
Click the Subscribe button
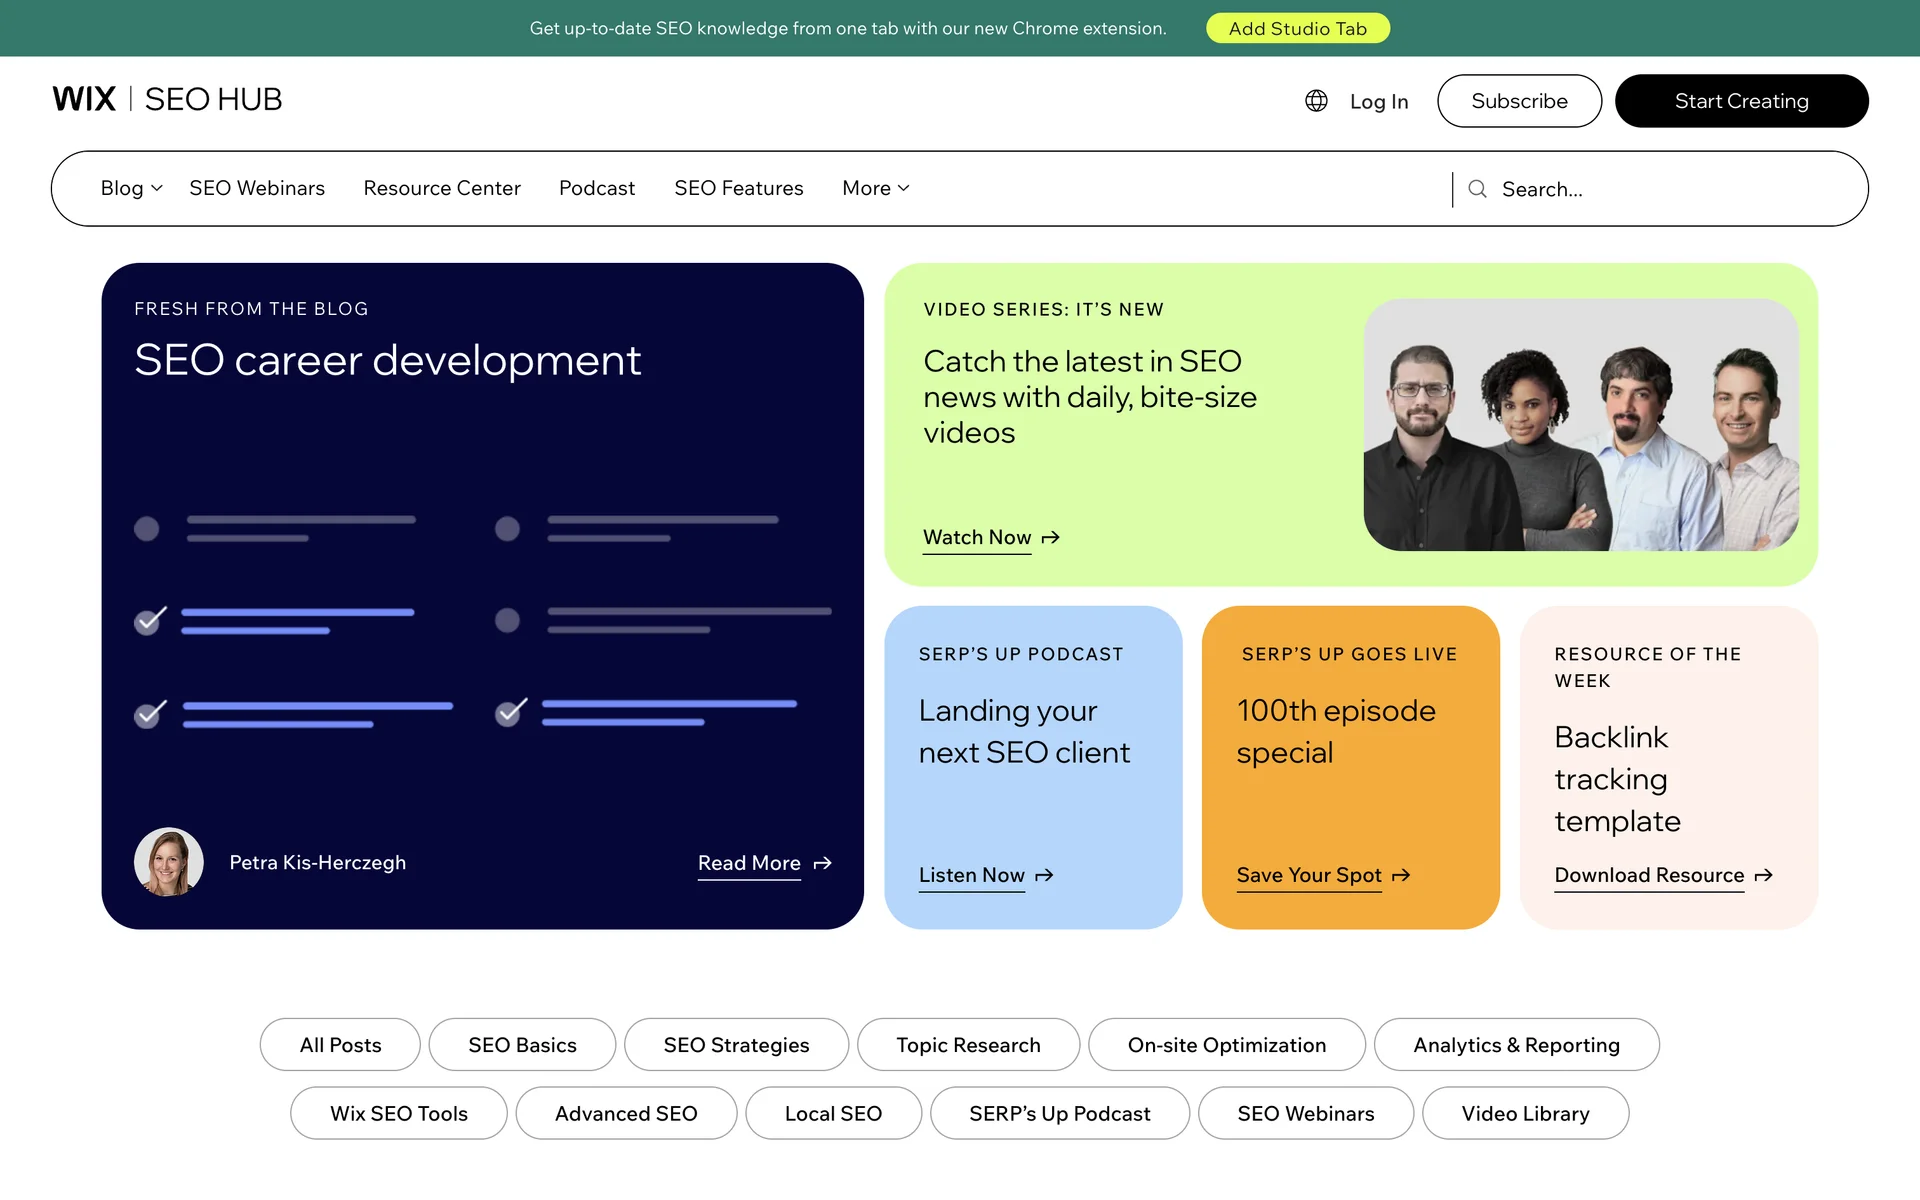(1519, 101)
